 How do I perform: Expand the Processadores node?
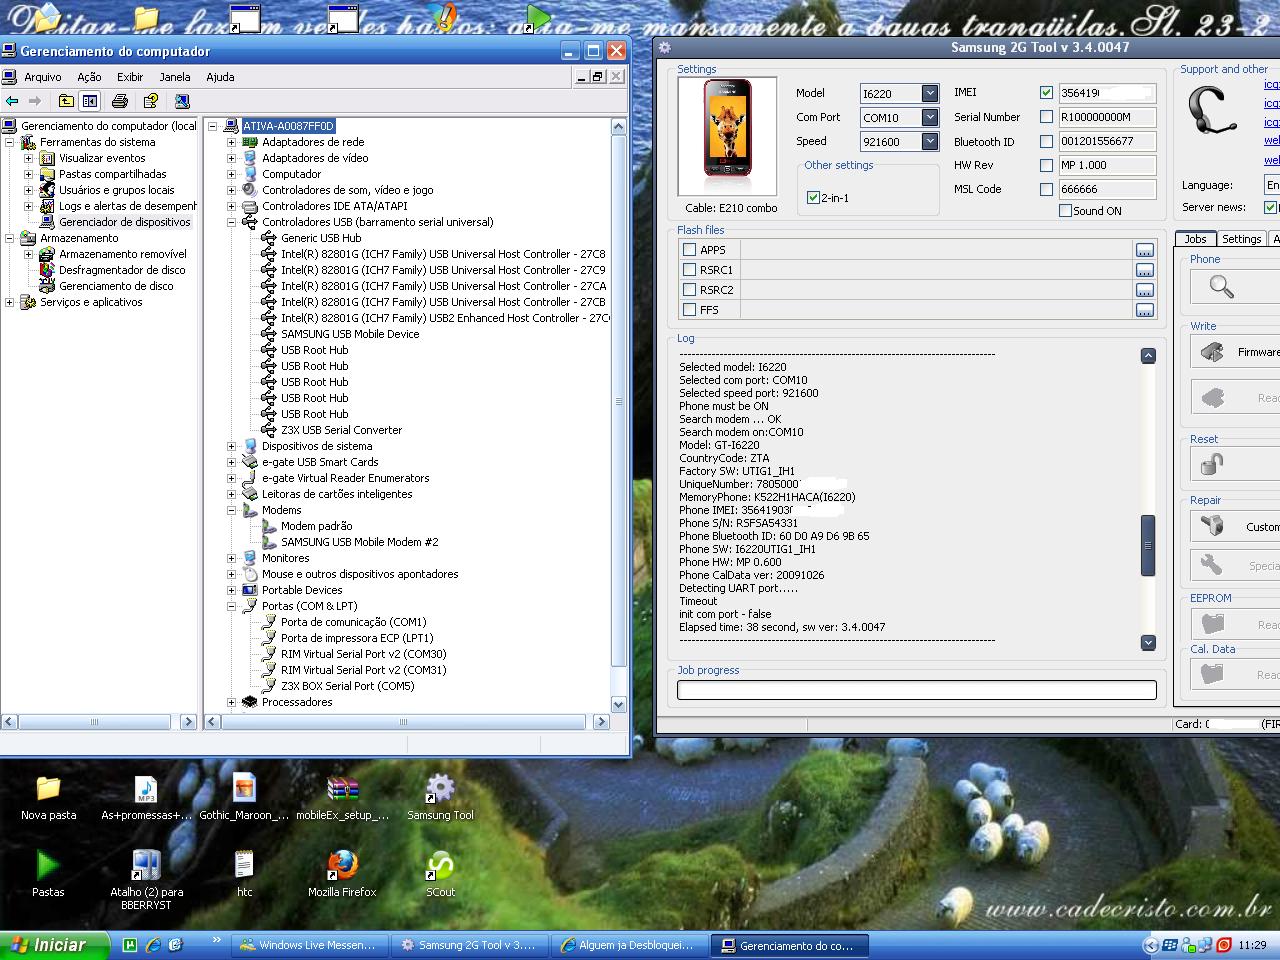232,702
